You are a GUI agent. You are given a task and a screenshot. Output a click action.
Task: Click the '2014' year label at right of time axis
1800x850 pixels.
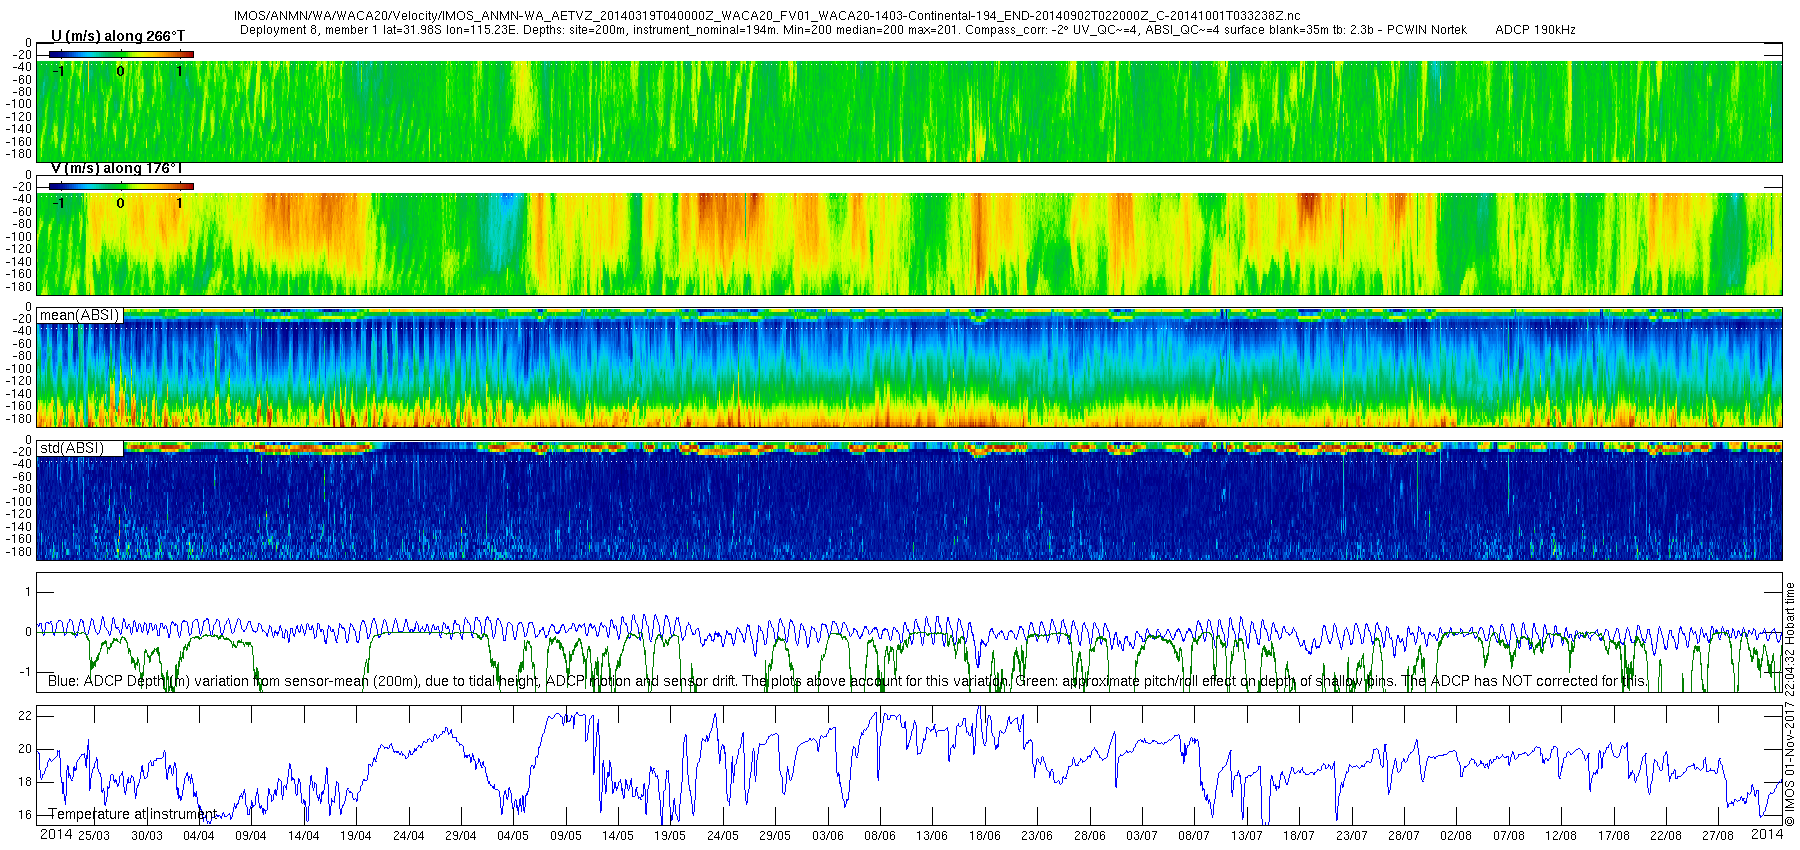pos(1767,834)
